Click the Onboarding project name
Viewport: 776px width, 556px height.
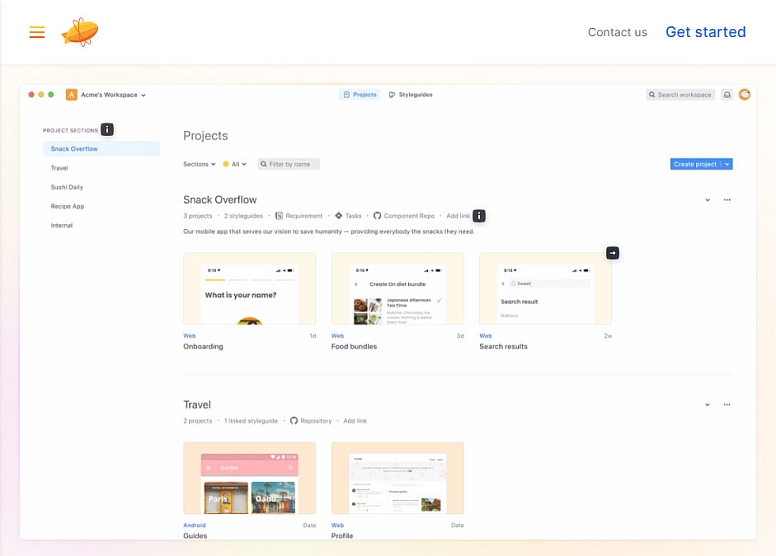pos(203,347)
